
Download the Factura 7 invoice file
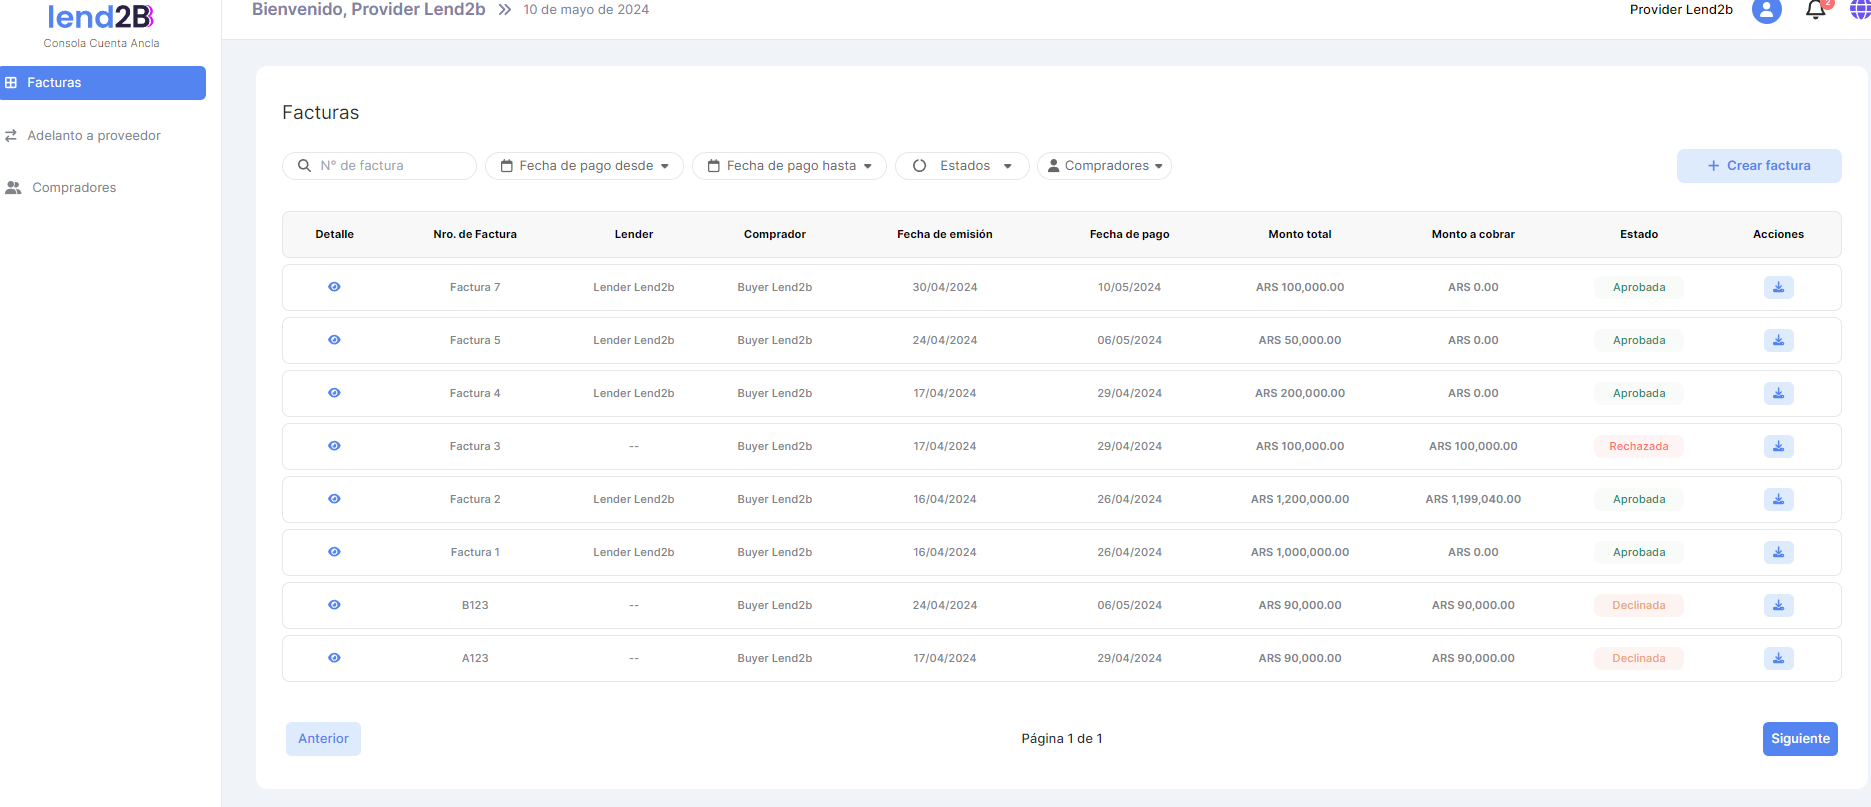[1778, 288]
